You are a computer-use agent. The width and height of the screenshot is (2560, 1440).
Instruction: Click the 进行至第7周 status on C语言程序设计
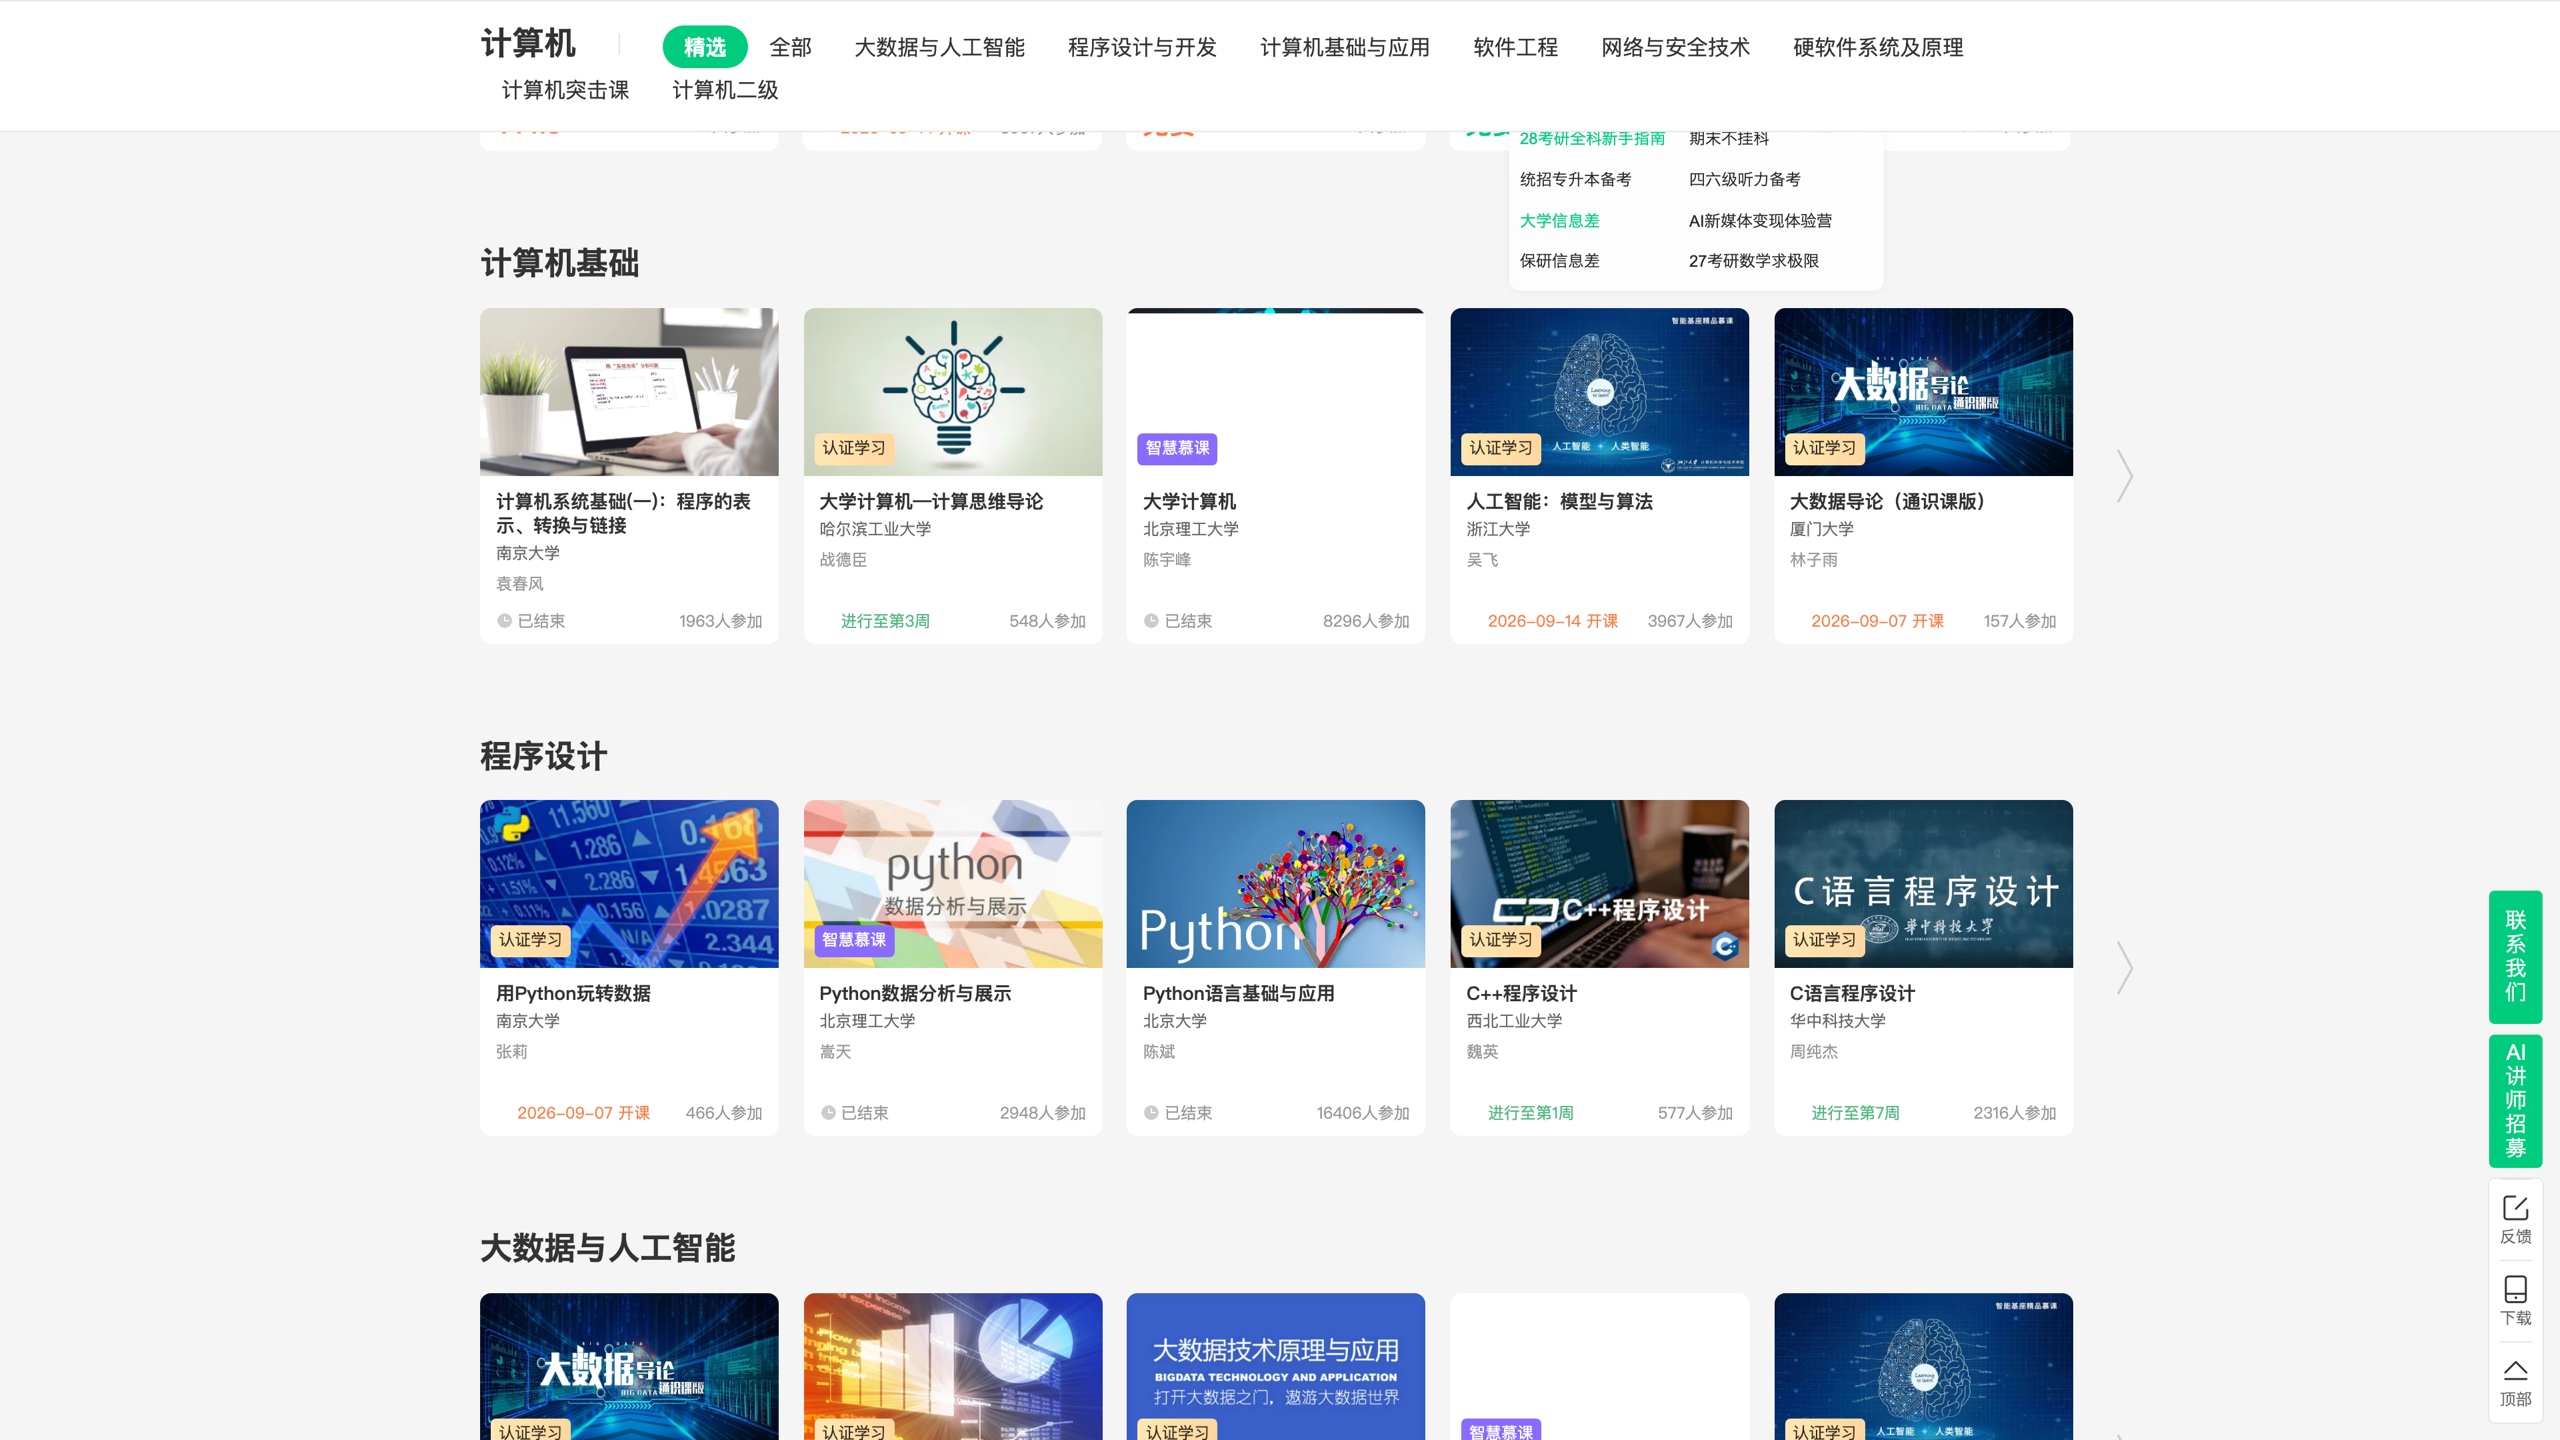(x=1855, y=1113)
